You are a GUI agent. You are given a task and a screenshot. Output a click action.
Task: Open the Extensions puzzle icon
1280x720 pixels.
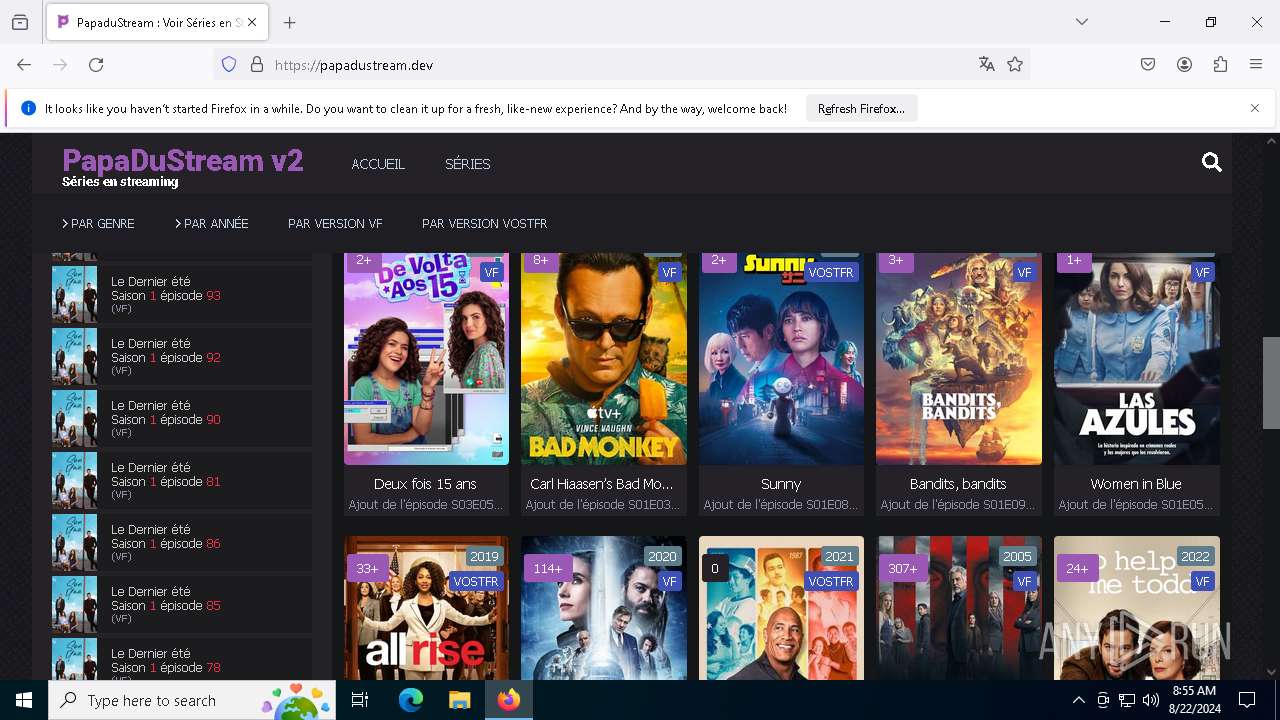(x=1220, y=65)
